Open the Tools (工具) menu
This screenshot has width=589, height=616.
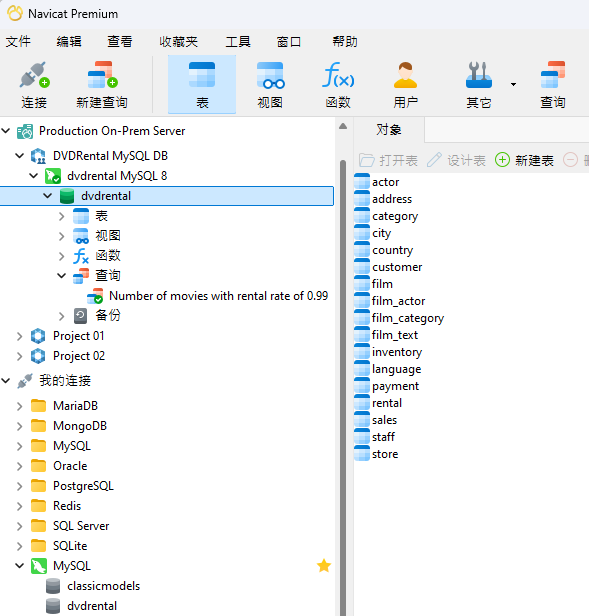(x=238, y=41)
